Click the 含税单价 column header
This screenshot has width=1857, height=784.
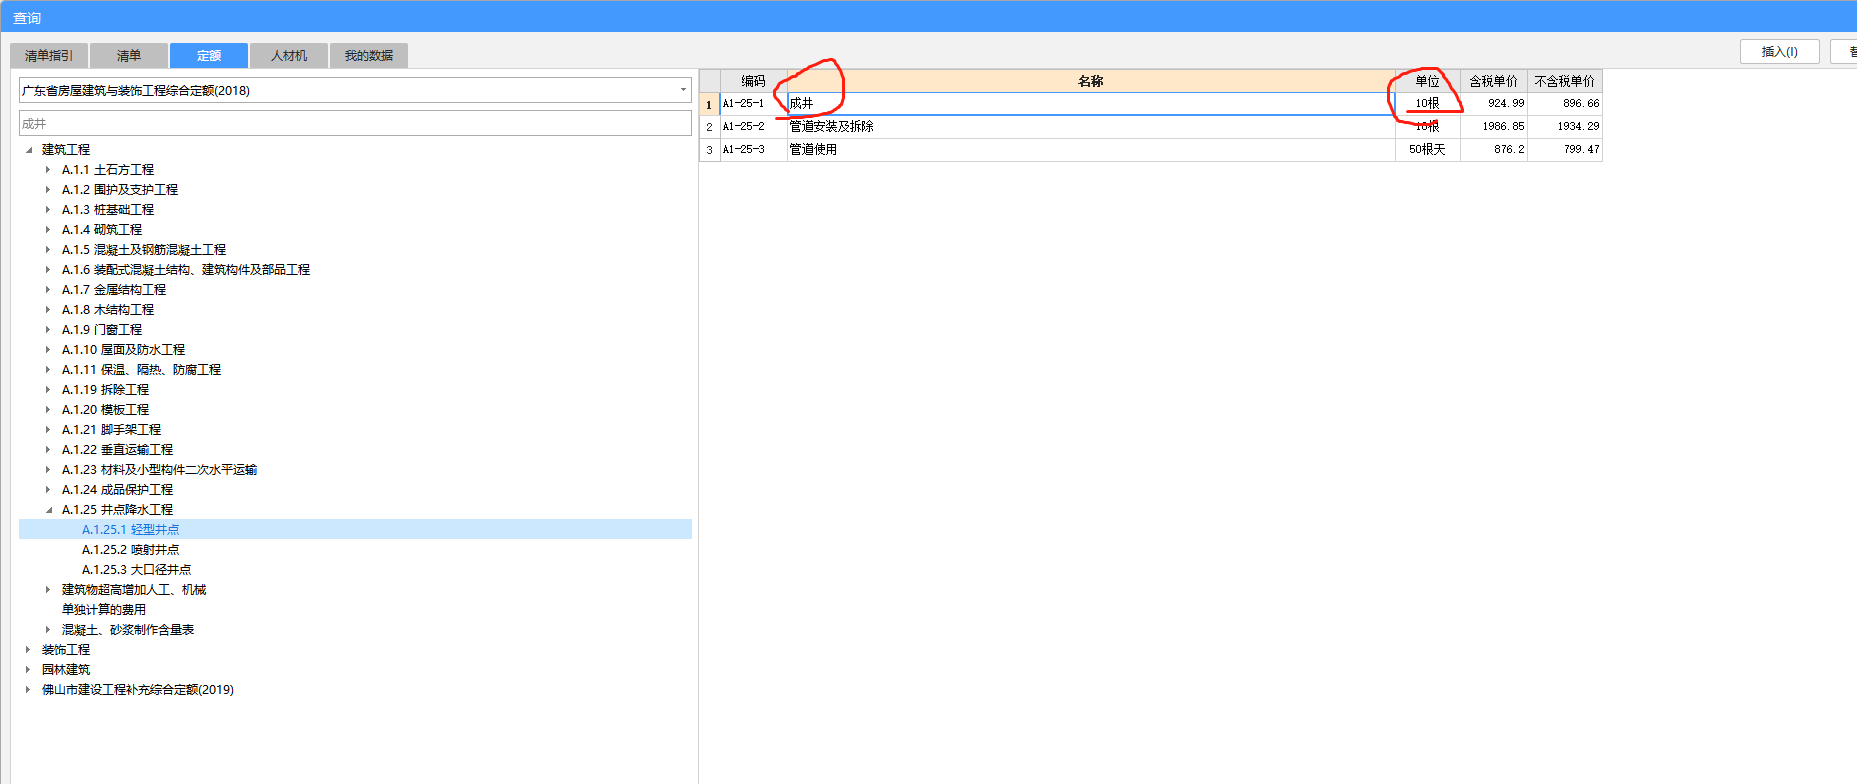pos(1493,81)
